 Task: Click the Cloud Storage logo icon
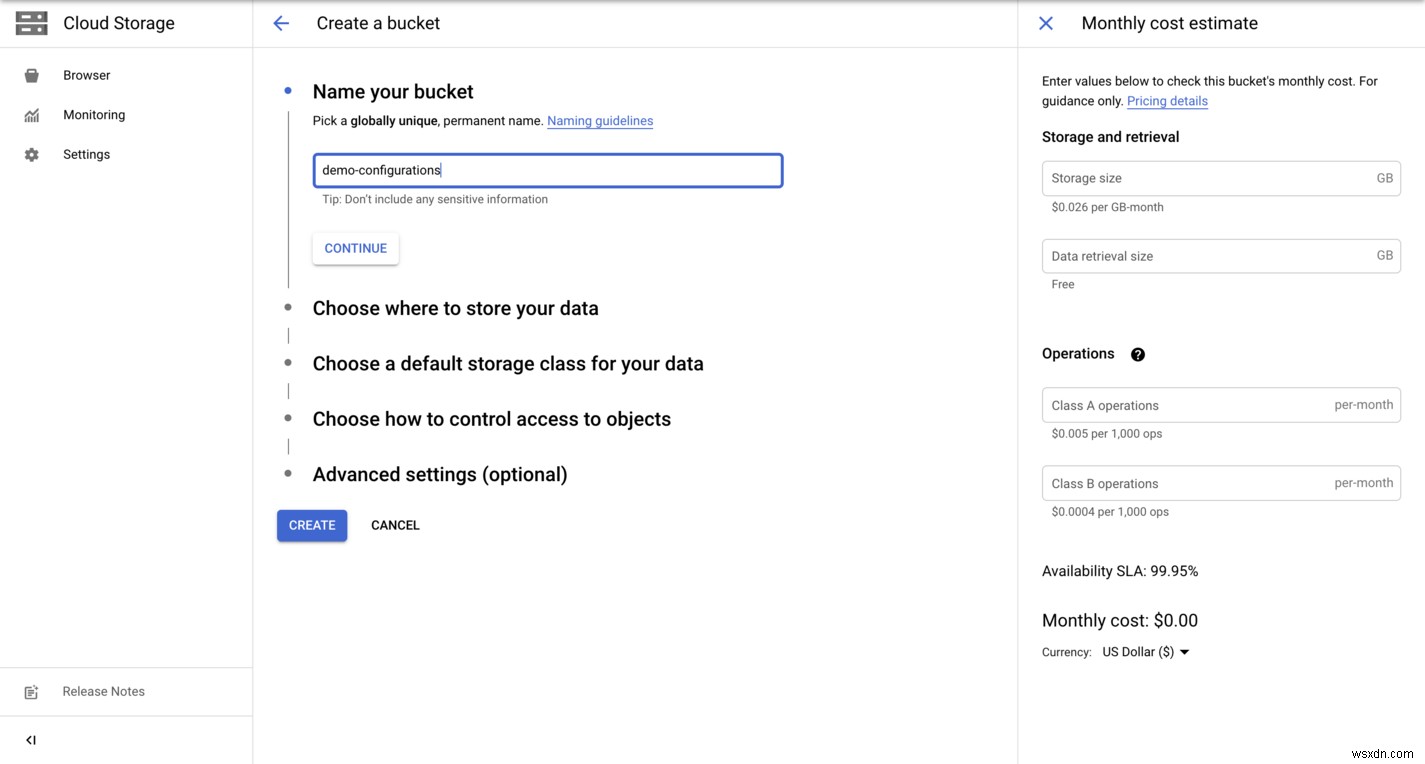coord(30,22)
